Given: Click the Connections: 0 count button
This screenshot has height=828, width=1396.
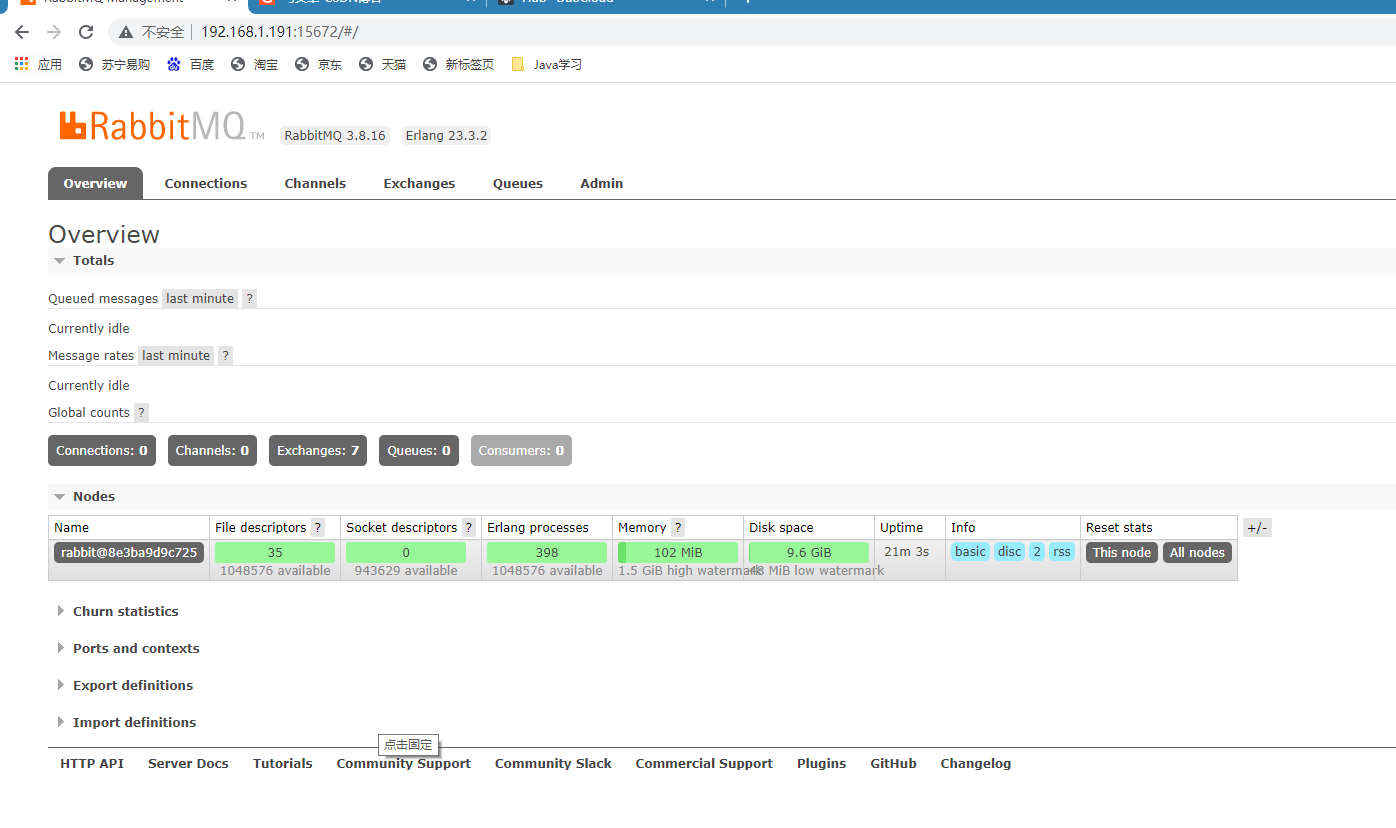Looking at the screenshot, I should [102, 450].
